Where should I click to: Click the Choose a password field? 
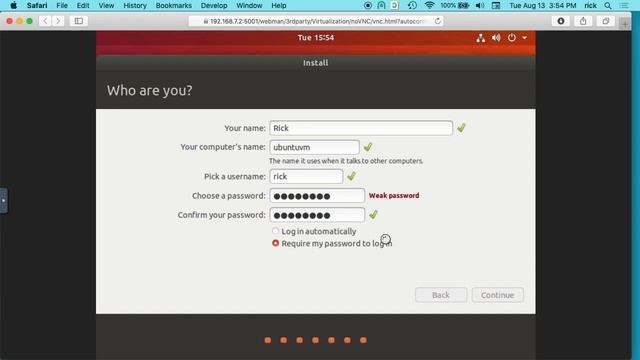317,196
